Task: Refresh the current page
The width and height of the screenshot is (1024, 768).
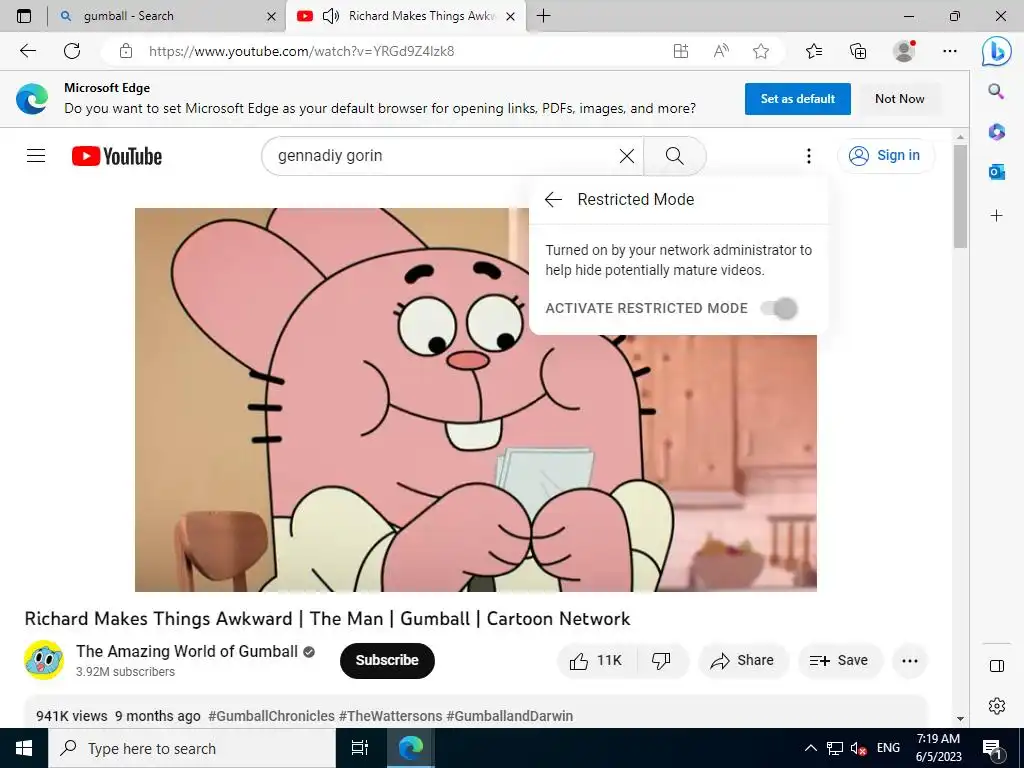Action: [72, 51]
